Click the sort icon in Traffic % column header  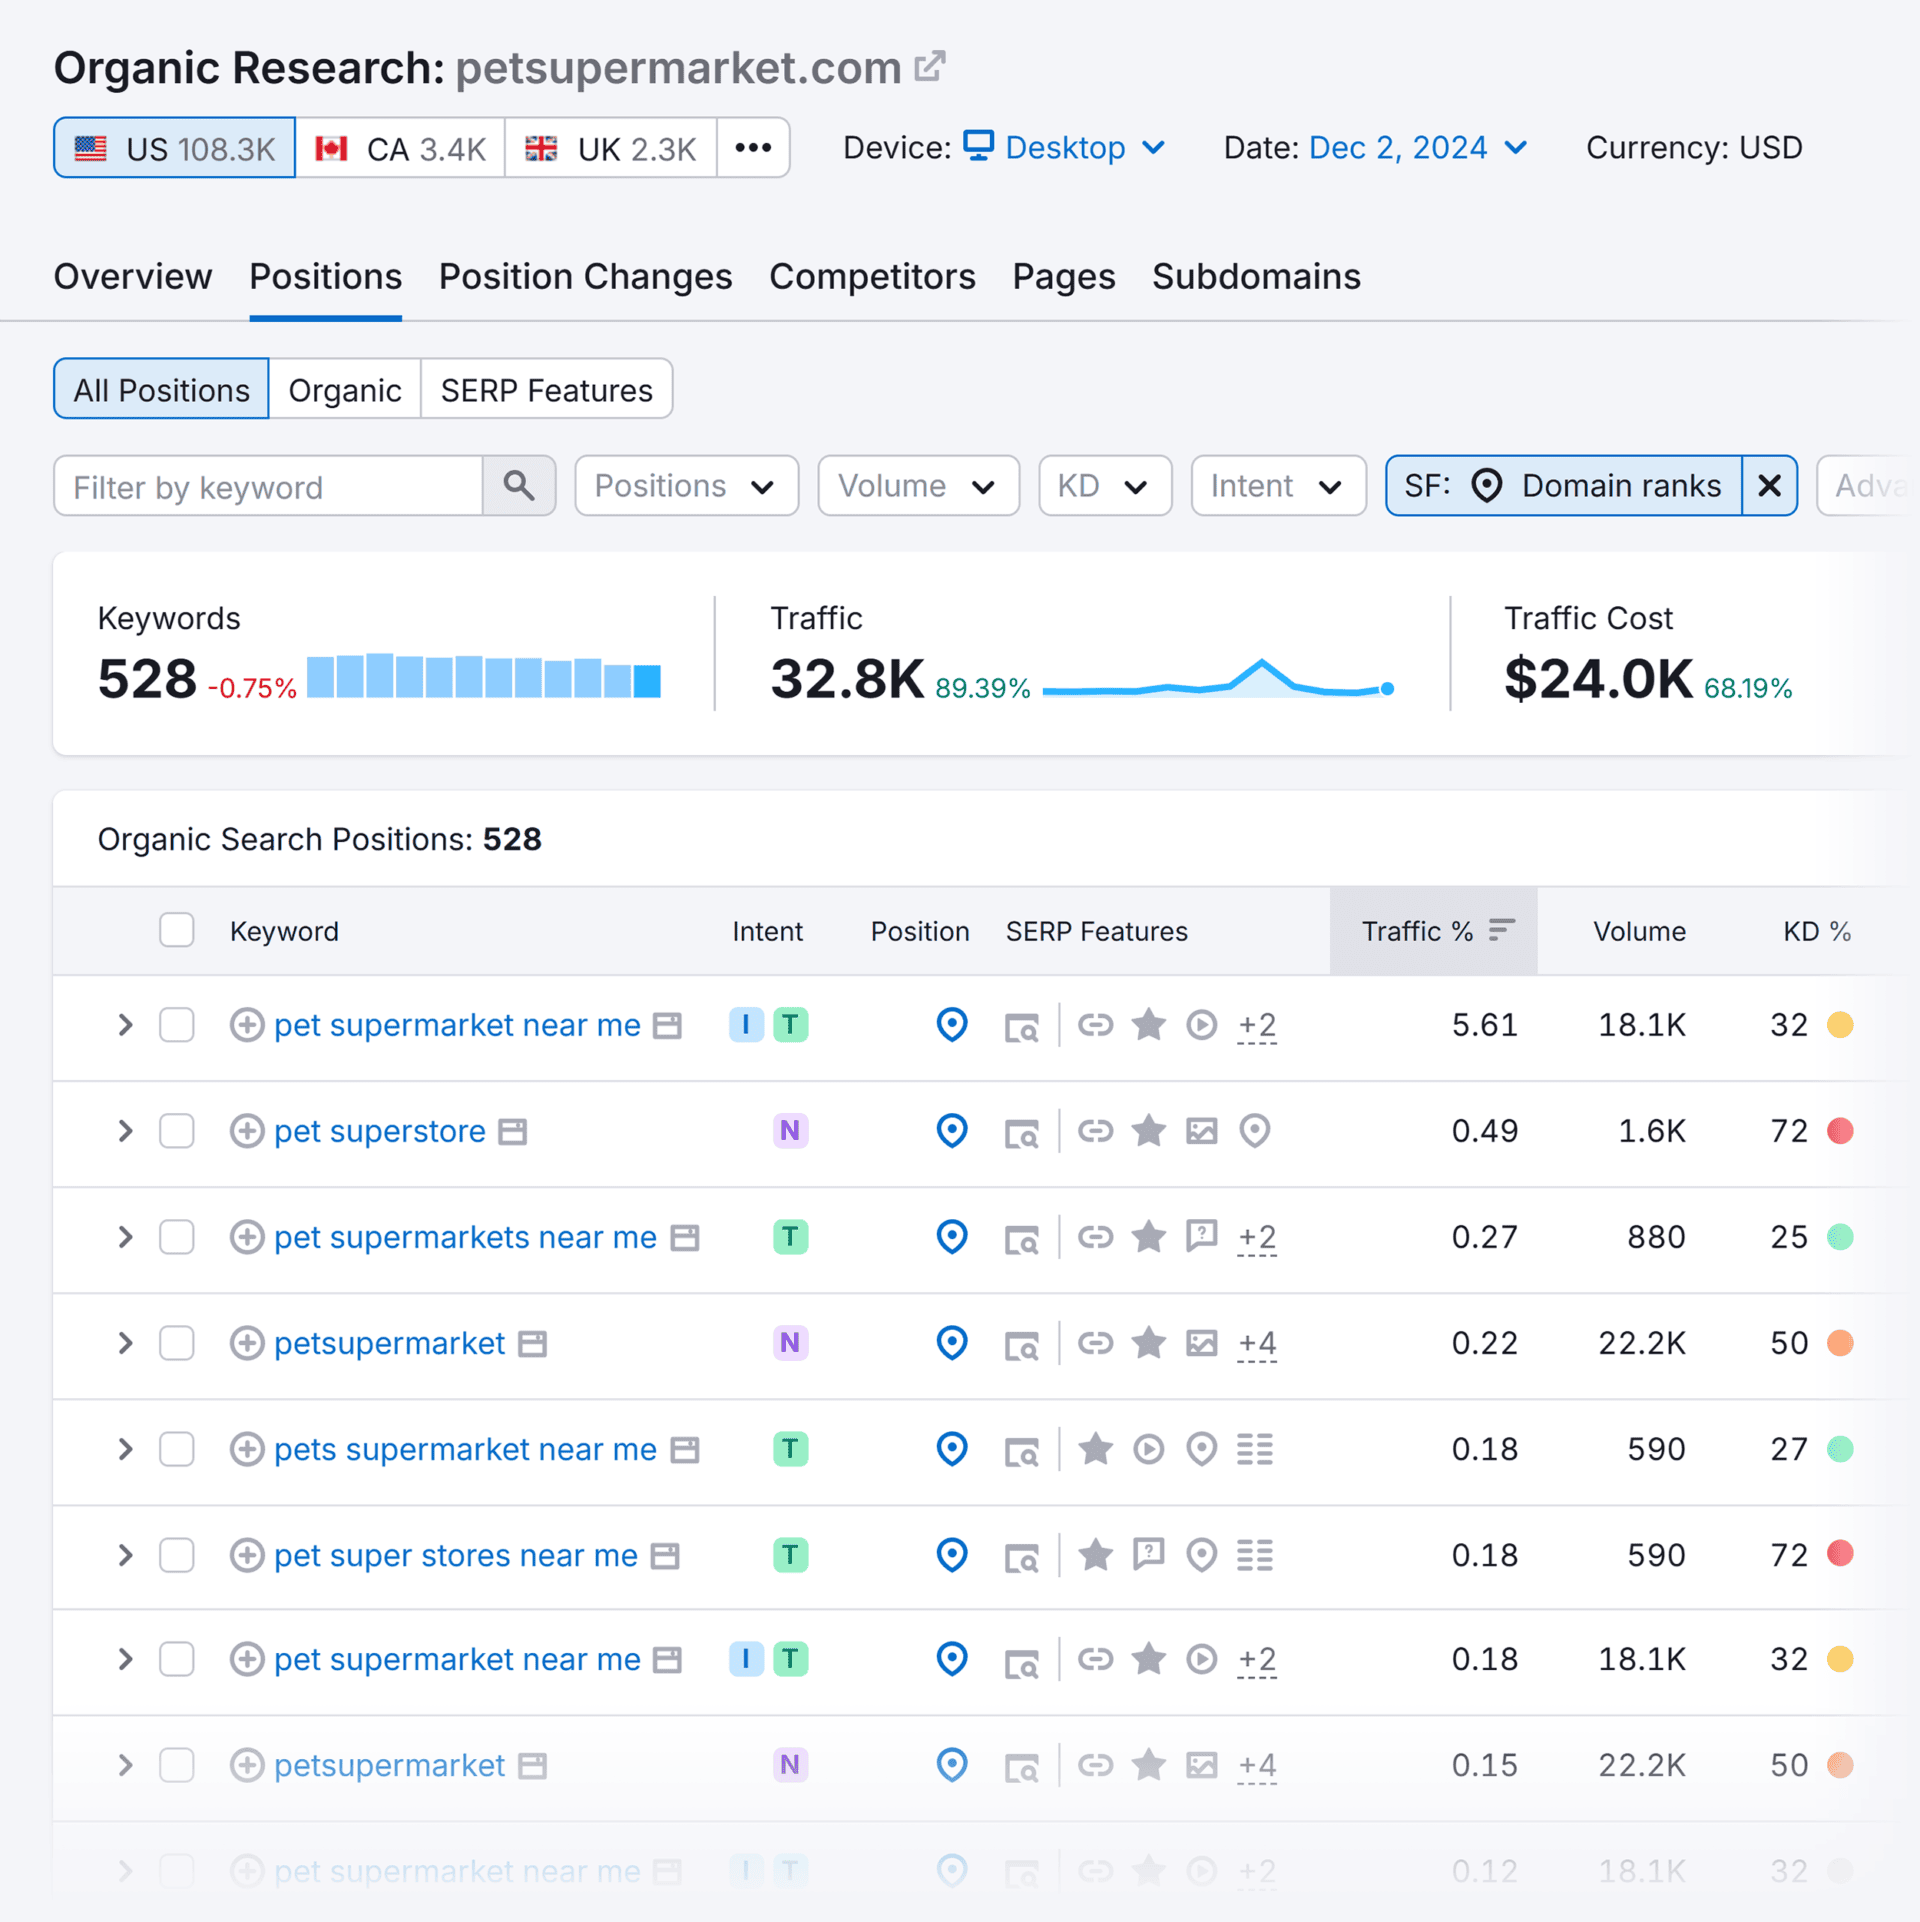point(1501,930)
